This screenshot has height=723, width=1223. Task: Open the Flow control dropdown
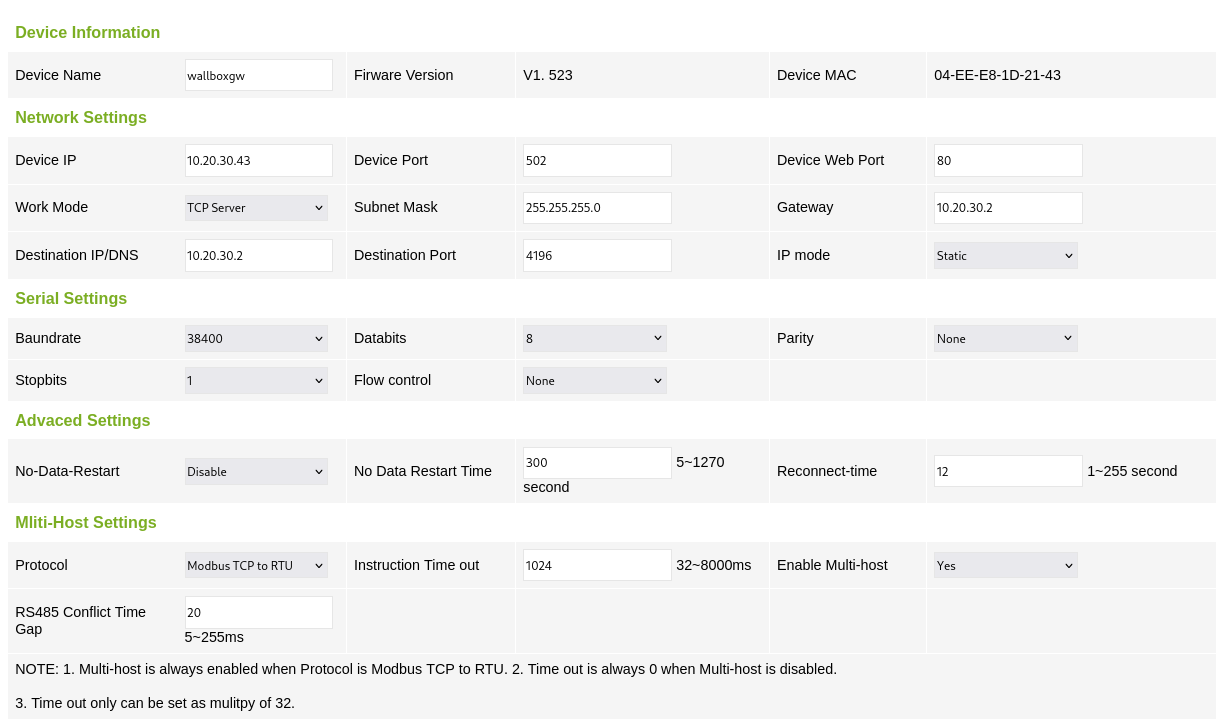(x=595, y=380)
